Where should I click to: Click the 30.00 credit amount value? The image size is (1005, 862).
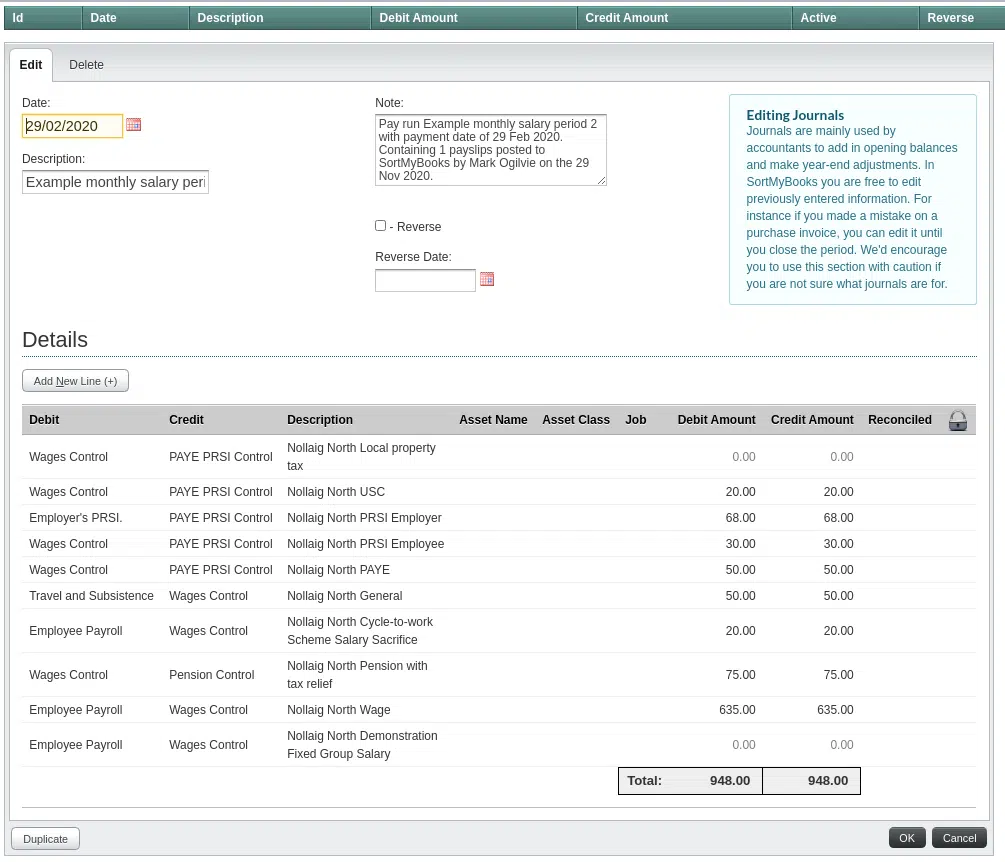(x=838, y=543)
